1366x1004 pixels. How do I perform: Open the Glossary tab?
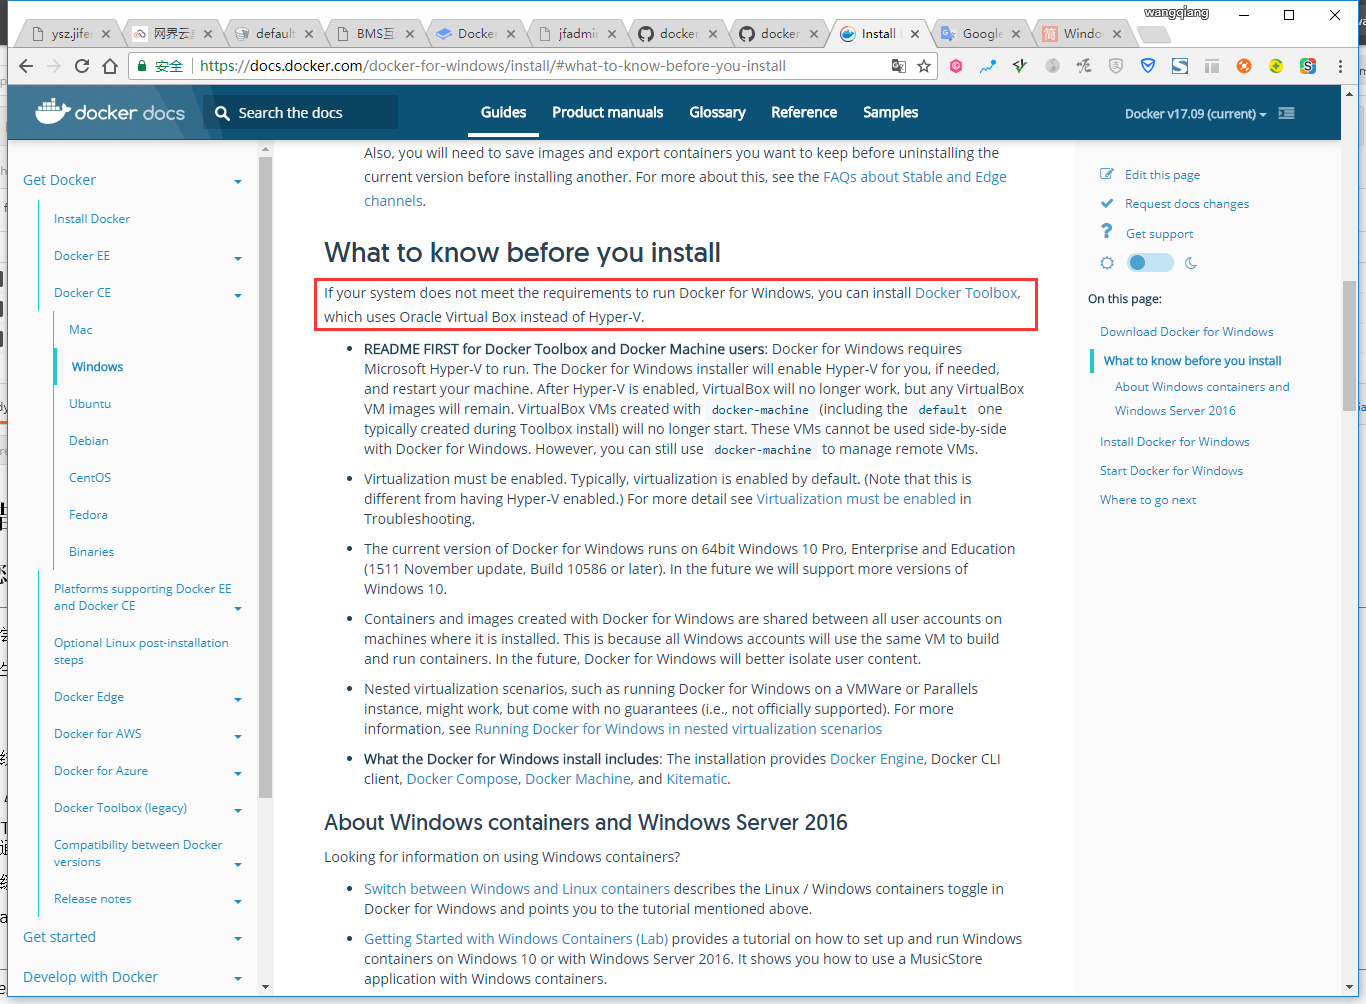[717, 112]
